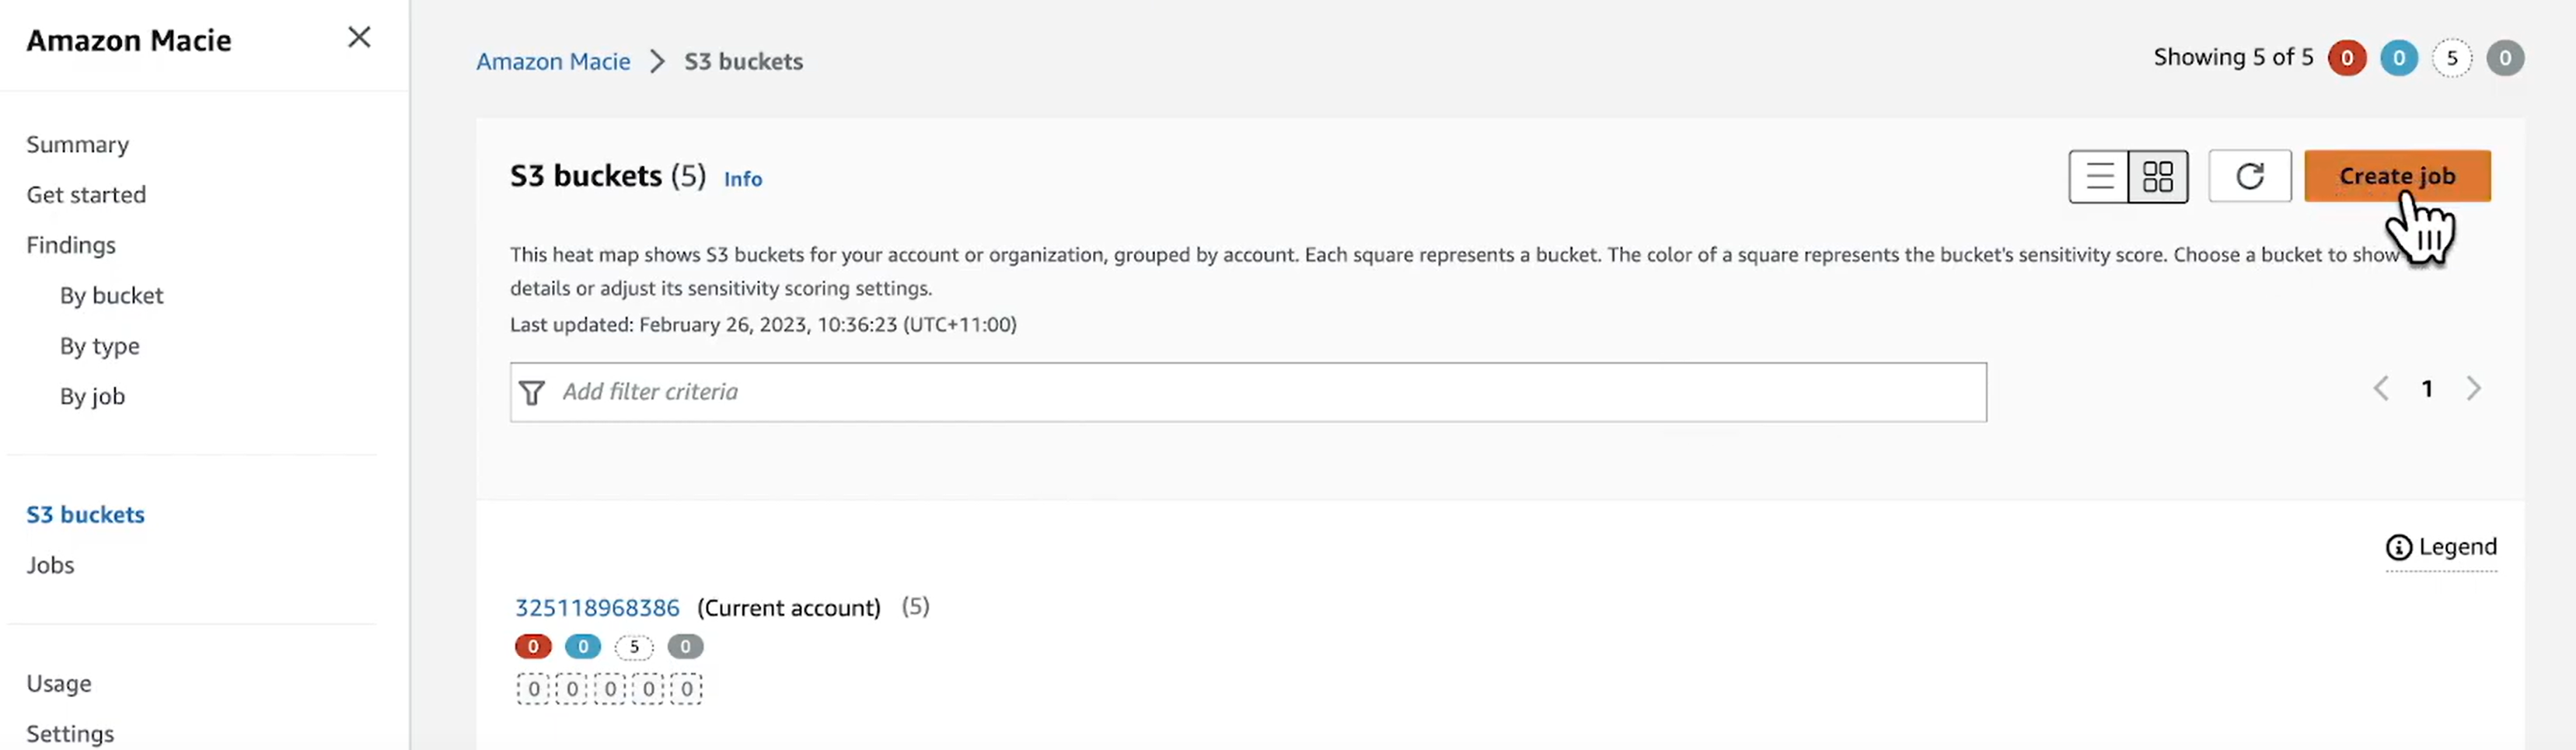Click the Add filter criteria field

(1248, 392)
